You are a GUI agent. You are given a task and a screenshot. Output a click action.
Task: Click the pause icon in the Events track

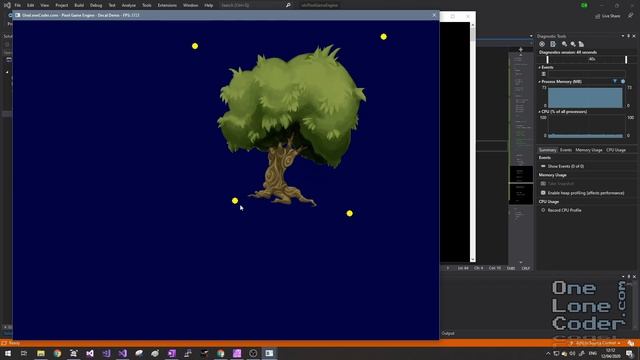[544, 74]
